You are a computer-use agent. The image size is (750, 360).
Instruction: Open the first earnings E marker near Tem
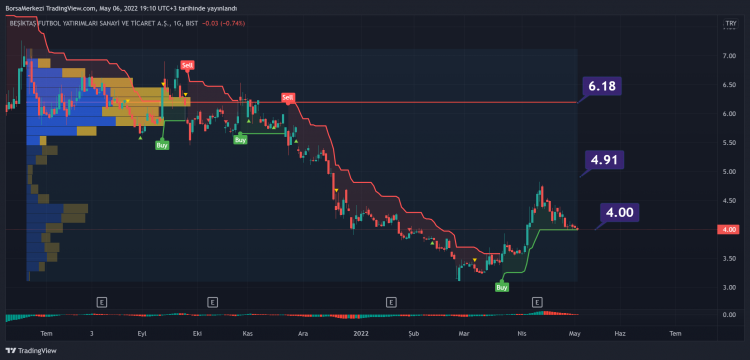click(x=101, y=302)
